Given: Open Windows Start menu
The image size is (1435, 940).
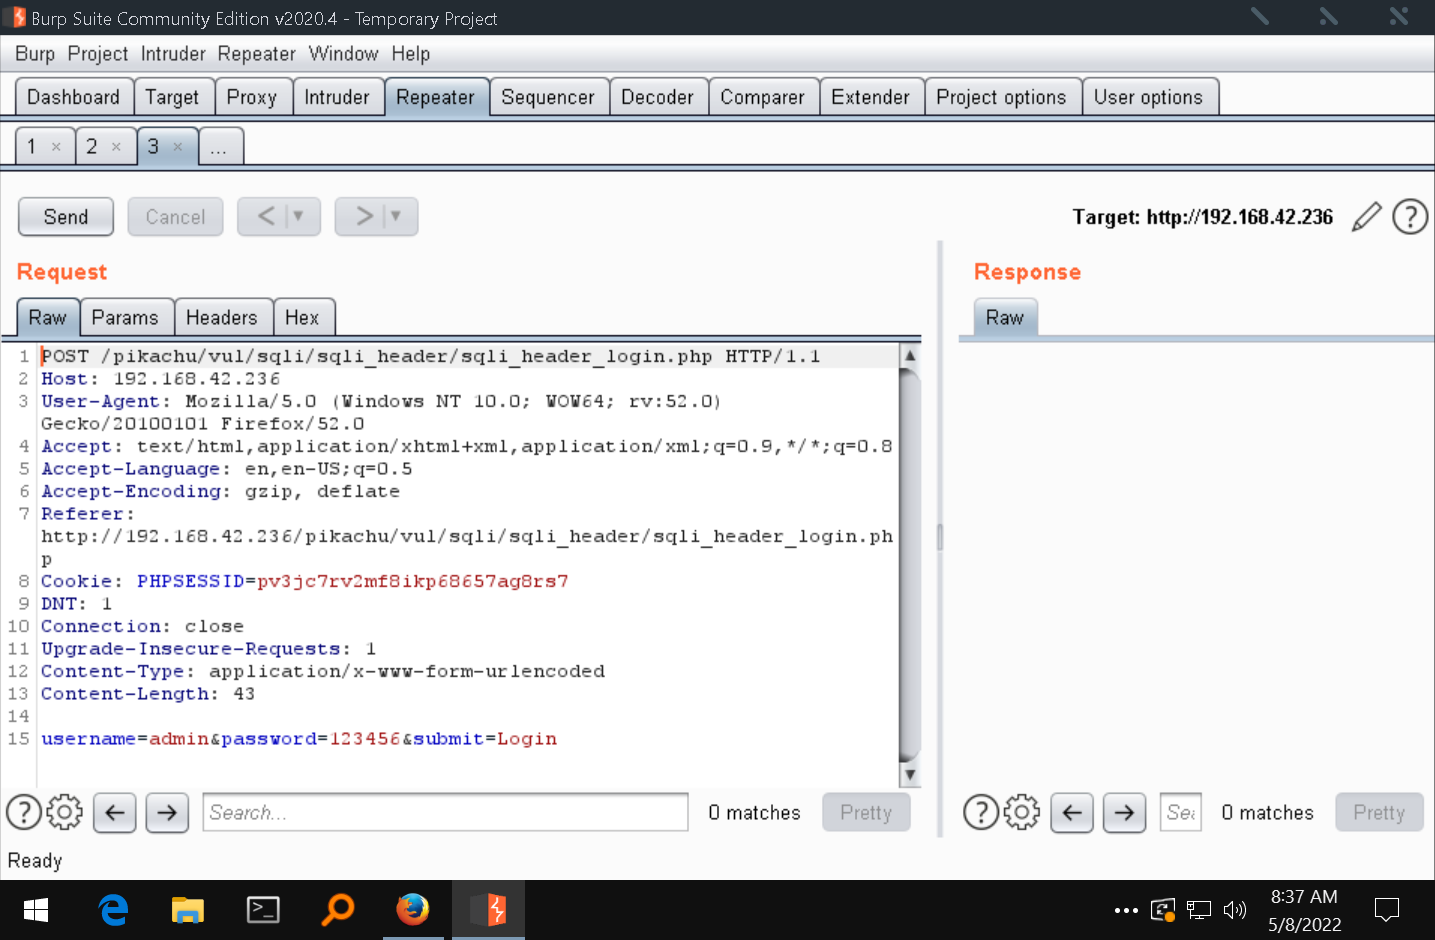Looking at the screenshot, I should pyautogui.click(x=36, y=910).
